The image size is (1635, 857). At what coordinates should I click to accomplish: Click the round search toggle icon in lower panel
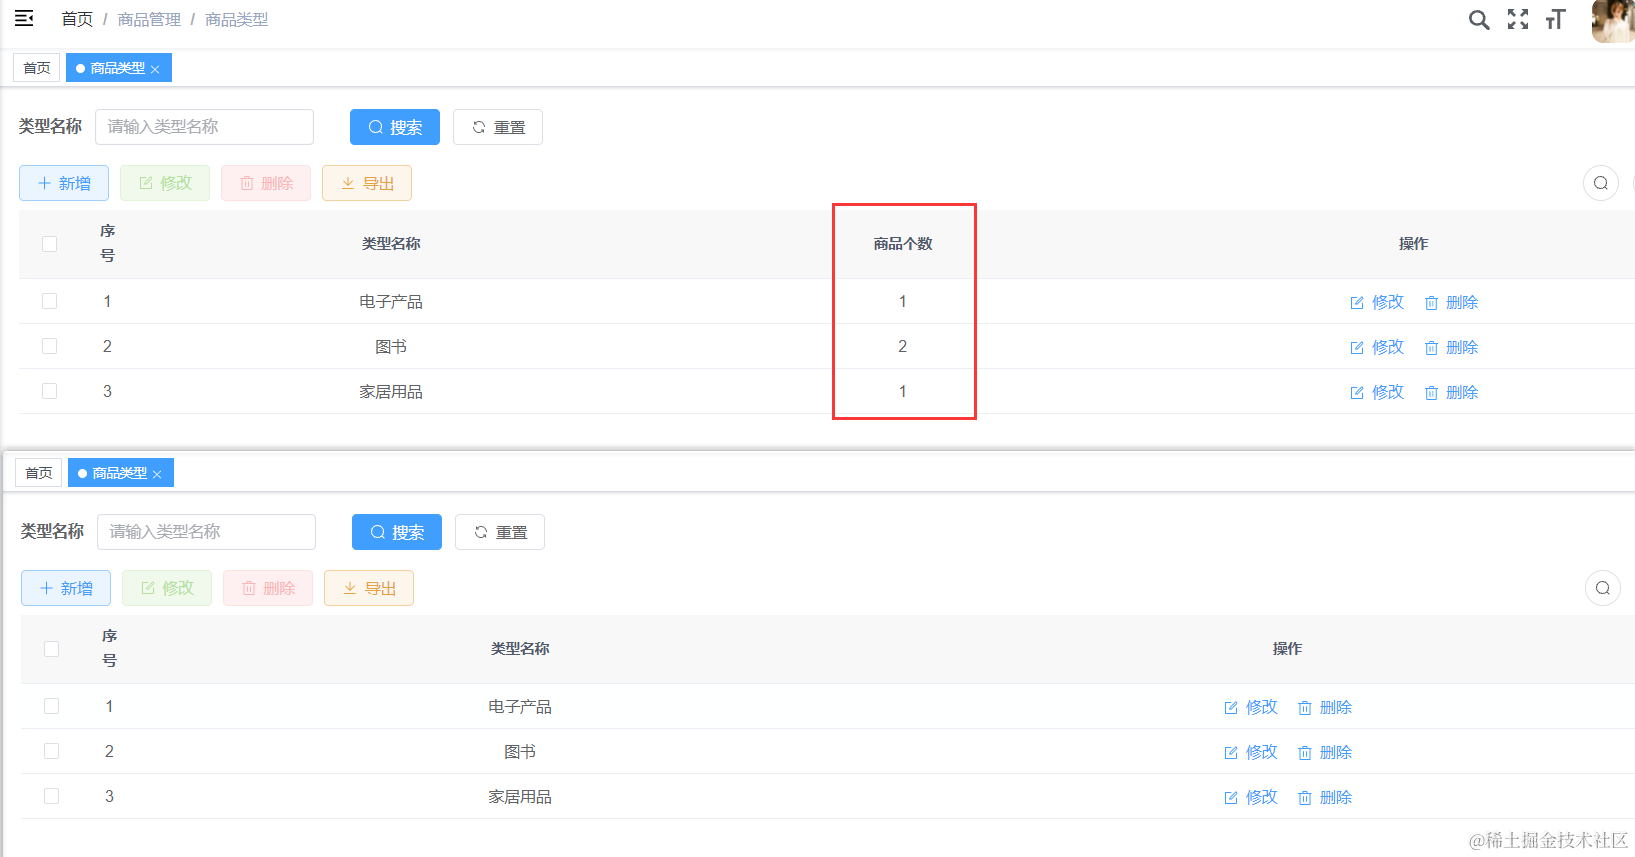pyautogui.click(x=1602, y=588)
